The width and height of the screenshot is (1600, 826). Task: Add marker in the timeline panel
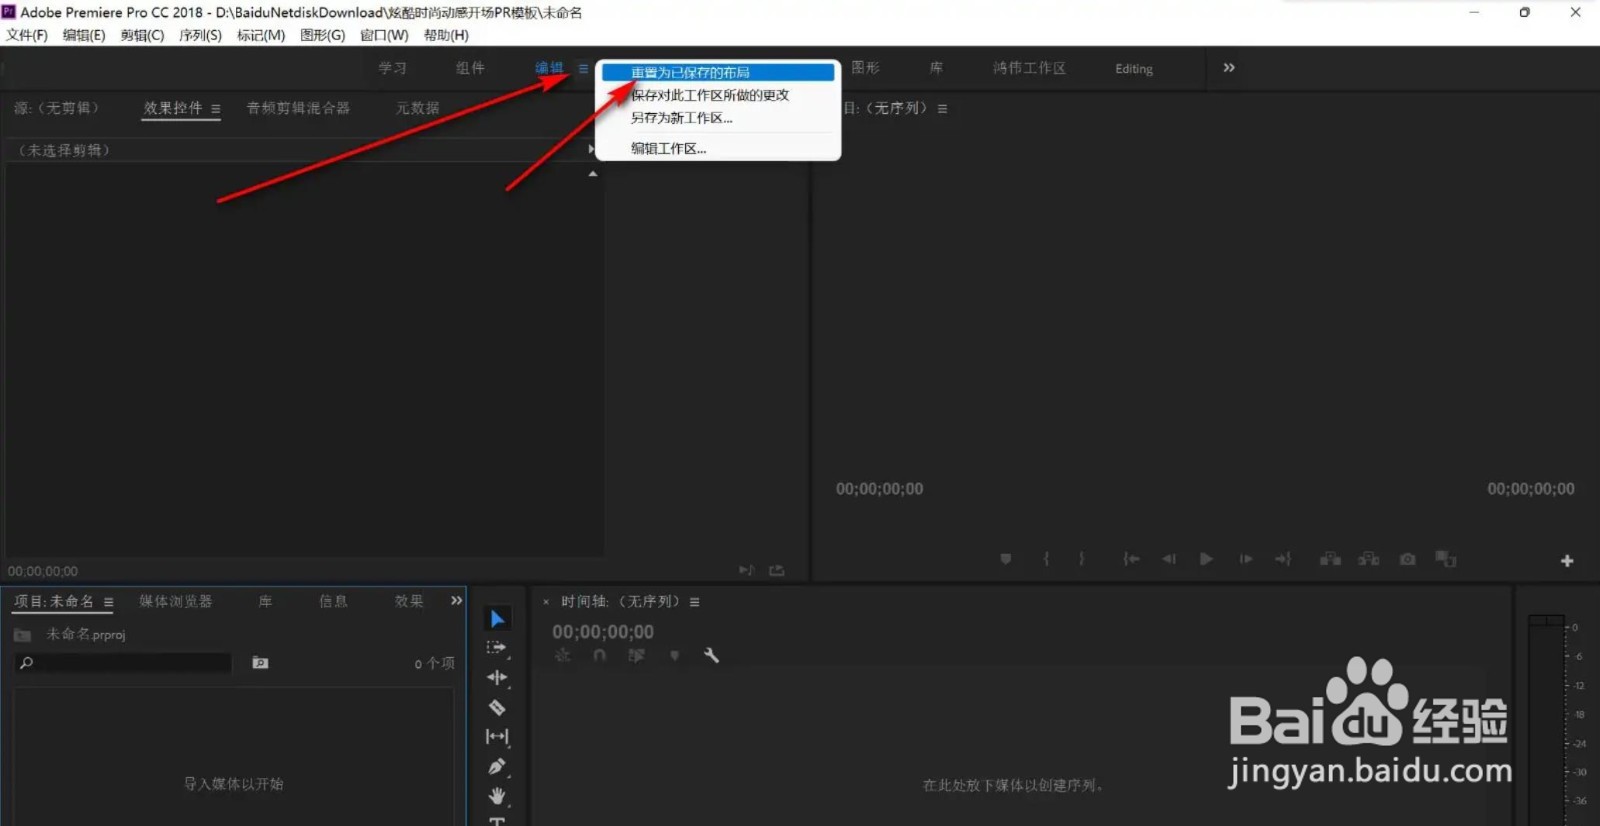[674, 656]
